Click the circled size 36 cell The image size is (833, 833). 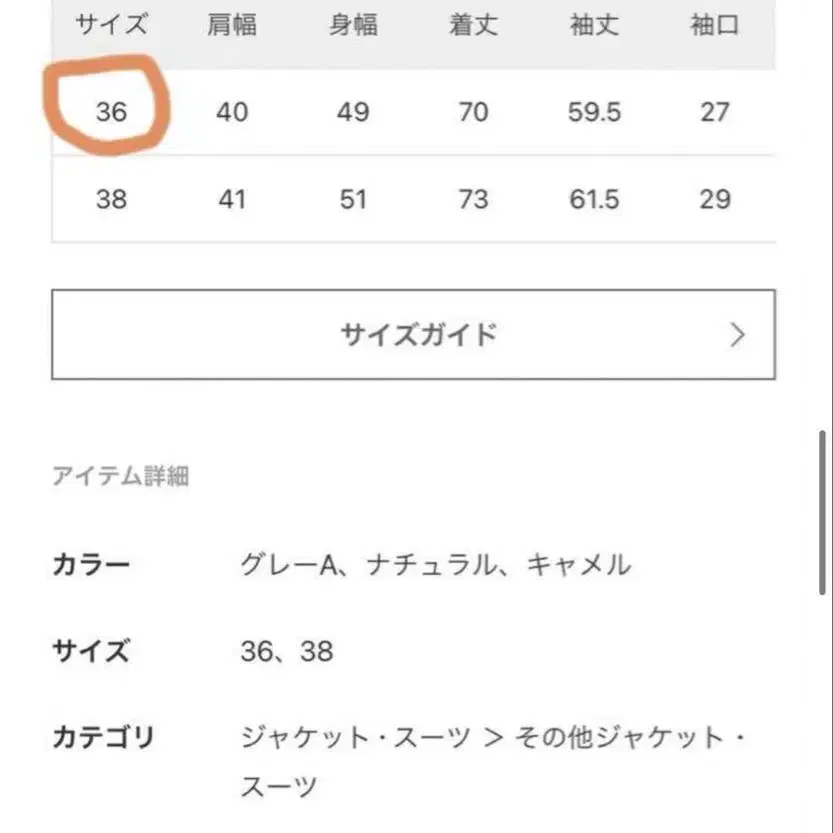click(x=111, y=112)
